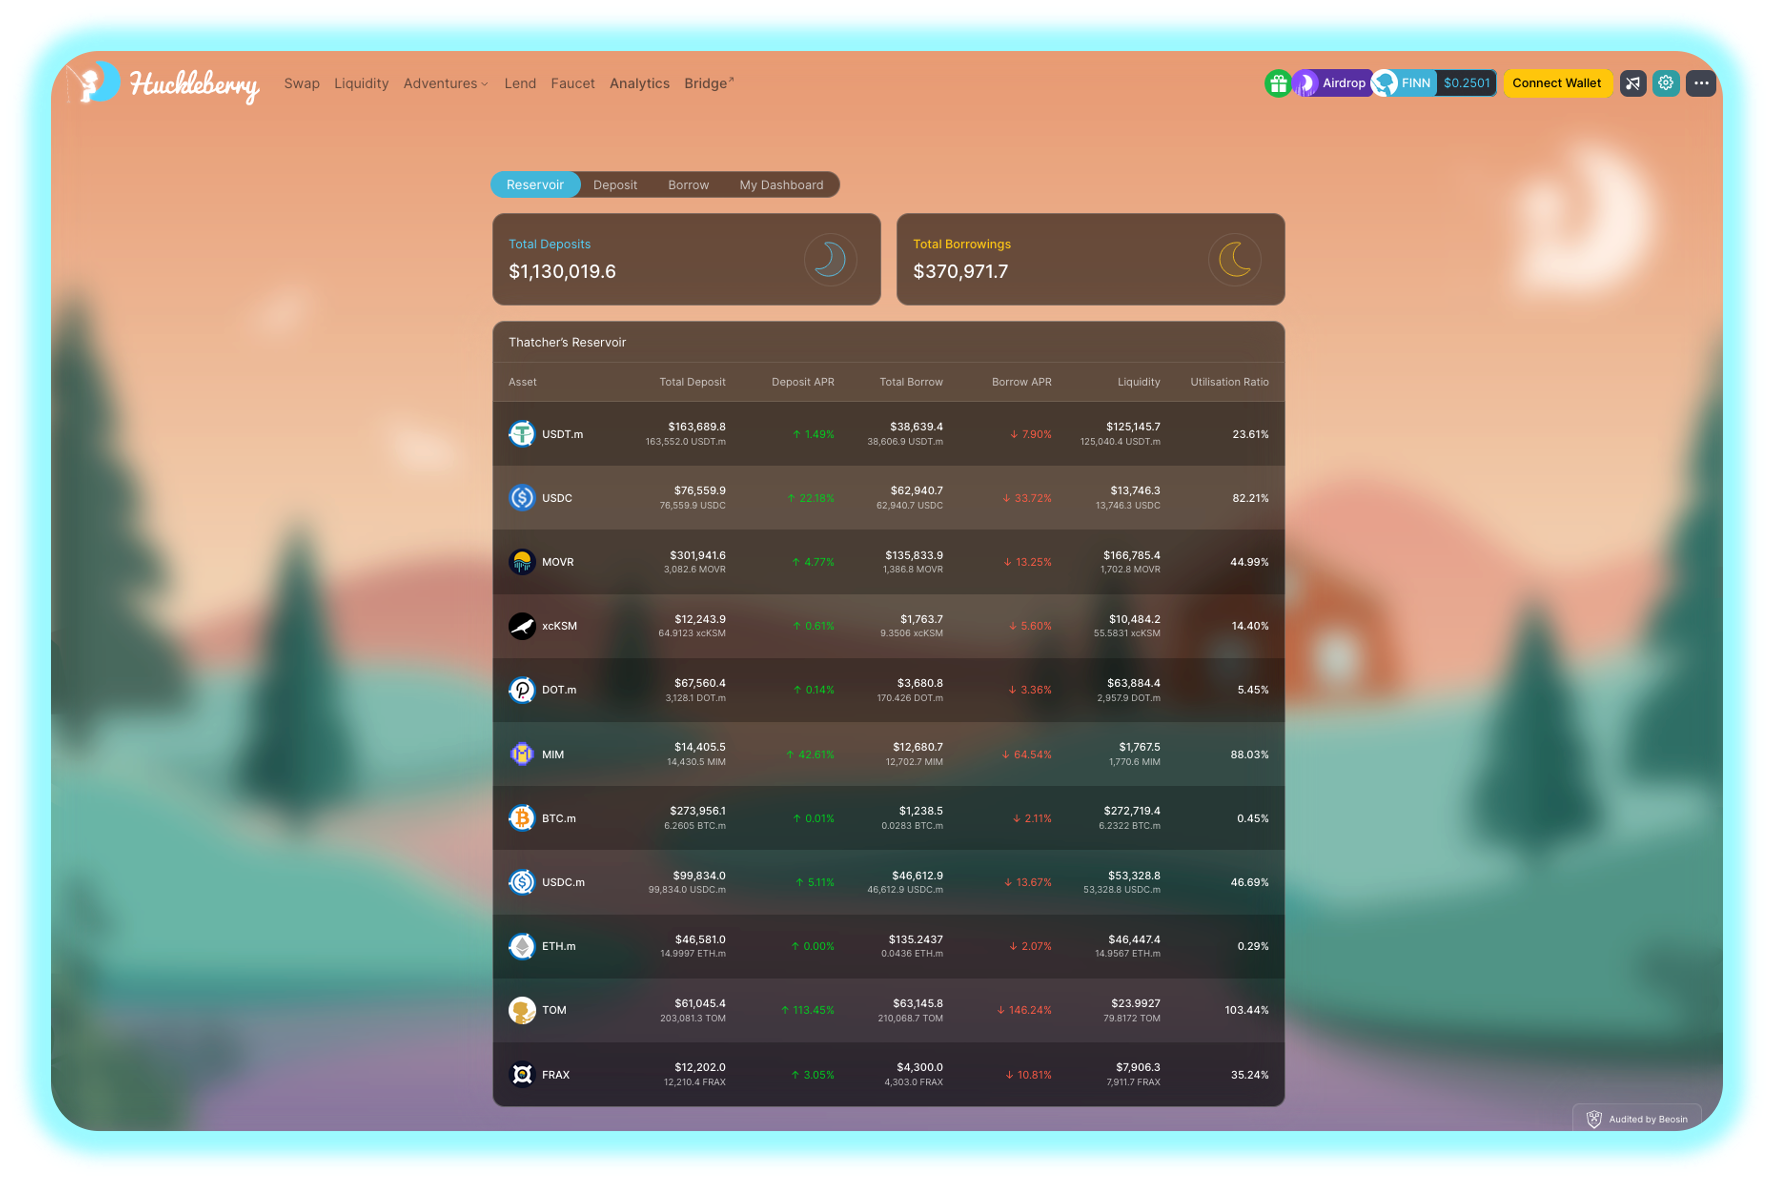Select the xcKSM asset icon
Image resolution: width=1774 pixels, height=1182 pixels.
[522, 626]
